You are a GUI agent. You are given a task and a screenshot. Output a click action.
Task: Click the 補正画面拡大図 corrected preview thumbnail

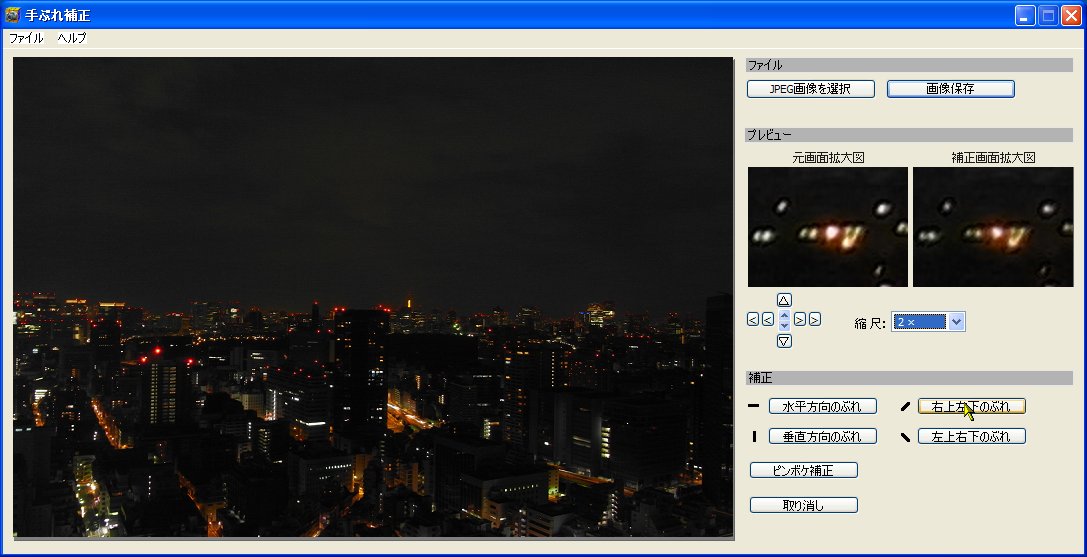coord(993,227)
